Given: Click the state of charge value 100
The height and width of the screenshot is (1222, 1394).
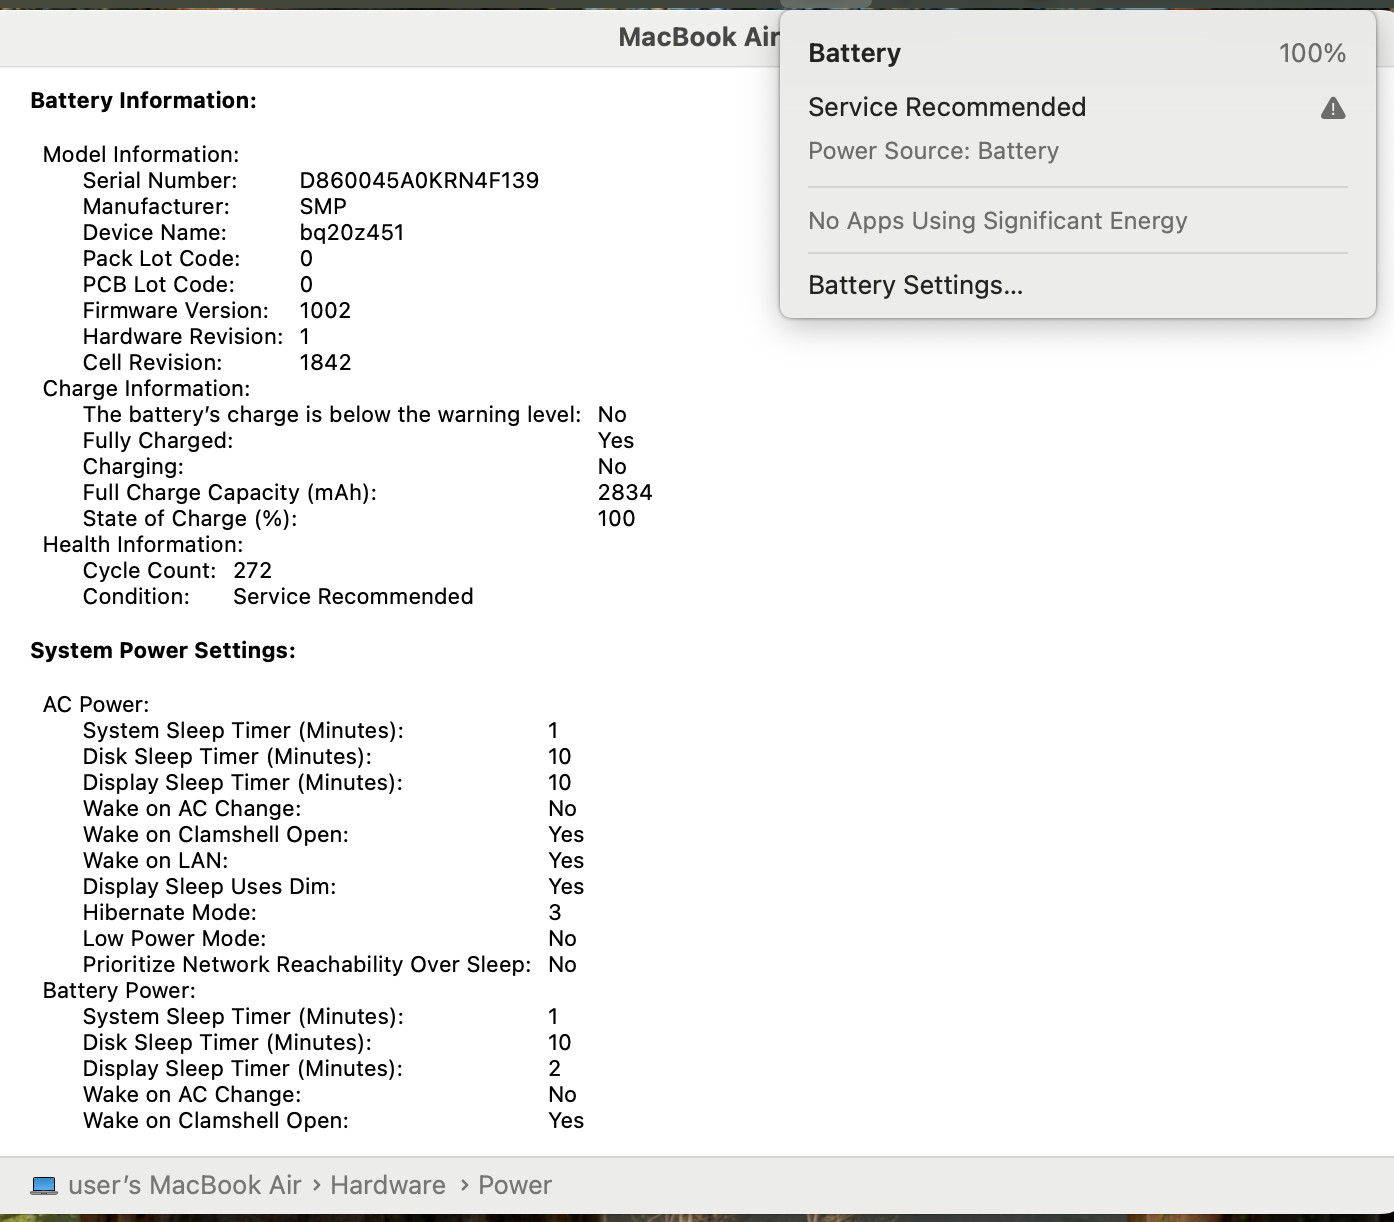Looking at the screenshot, I should pyautogui.click(x=616, y=519).
